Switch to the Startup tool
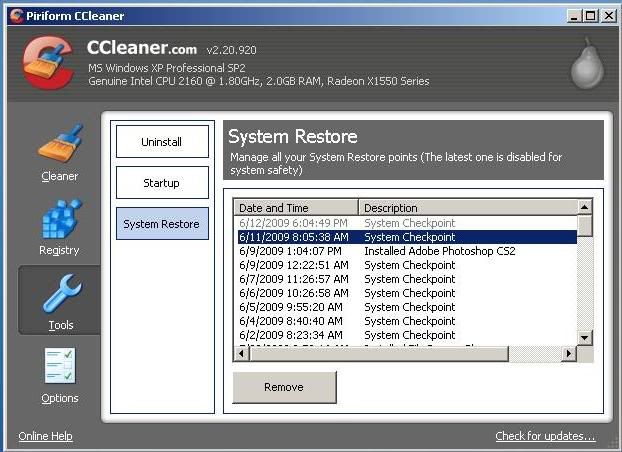The width and height of the screenshot is (622, 452). (162, 183)
